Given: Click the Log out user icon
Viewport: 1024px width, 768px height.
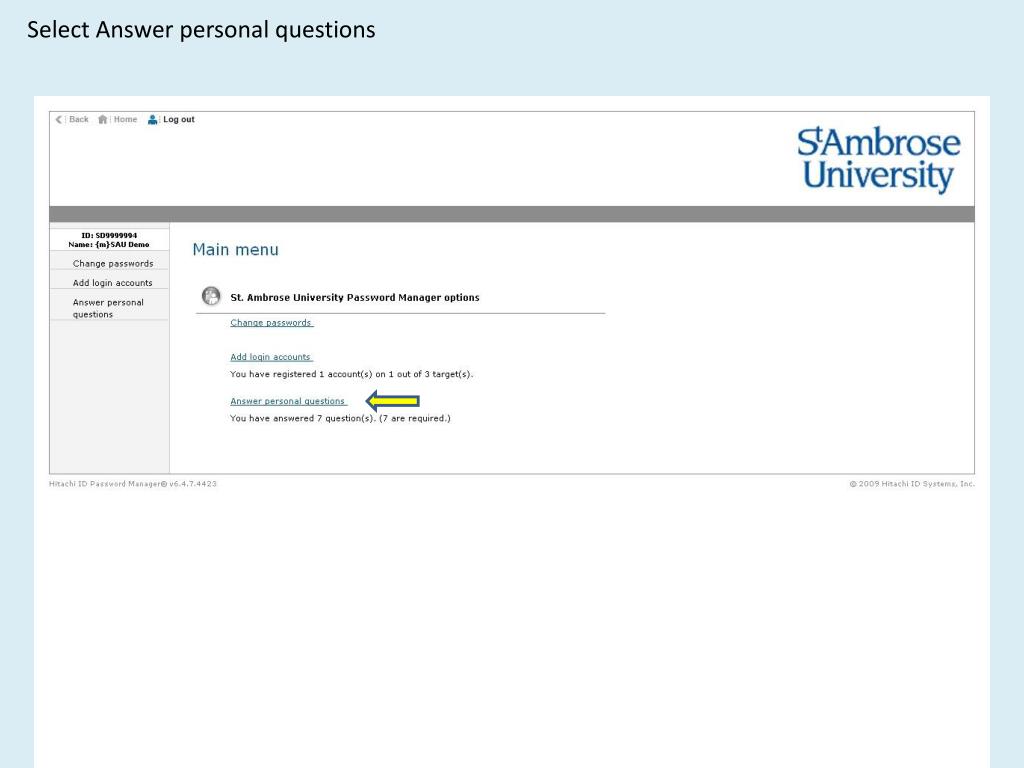Looking at the screenshot, I should [152, 120].
